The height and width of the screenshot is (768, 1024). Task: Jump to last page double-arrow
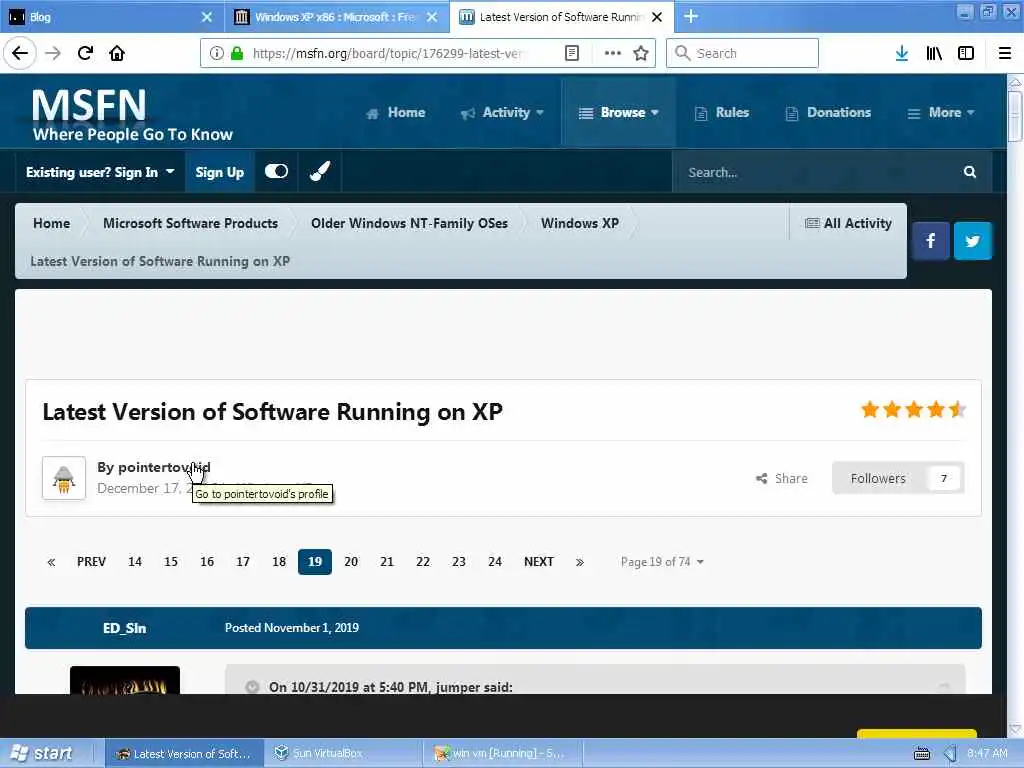579,562
